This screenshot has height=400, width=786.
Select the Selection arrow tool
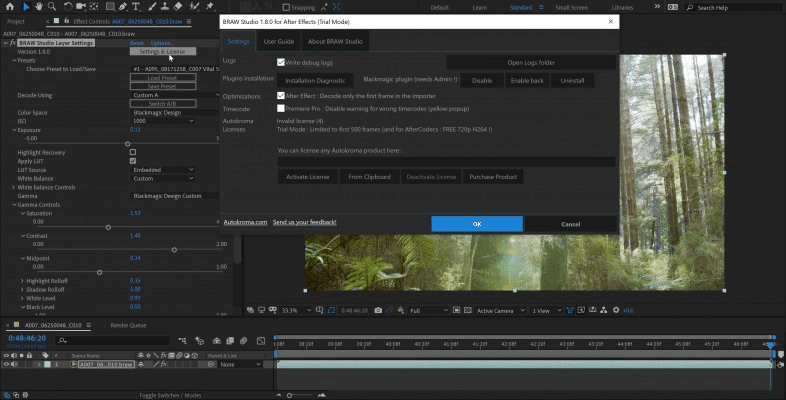tap(26, 7)
